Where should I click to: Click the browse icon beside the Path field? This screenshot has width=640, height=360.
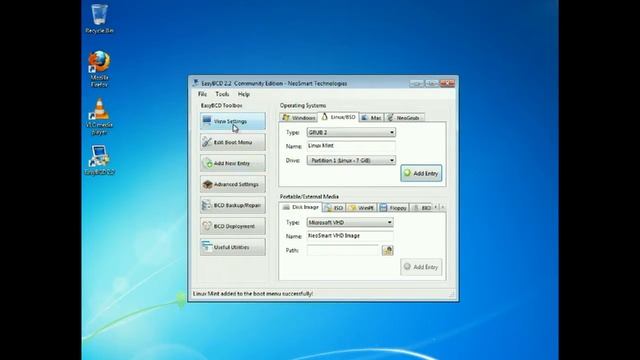[x=387, y=250]
